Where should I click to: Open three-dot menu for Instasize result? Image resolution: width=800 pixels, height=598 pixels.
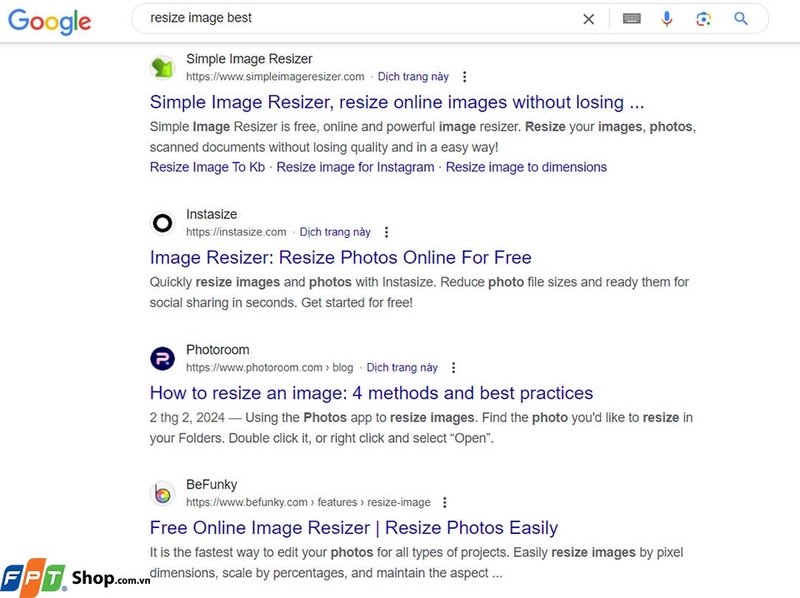(x=386, y=232)
